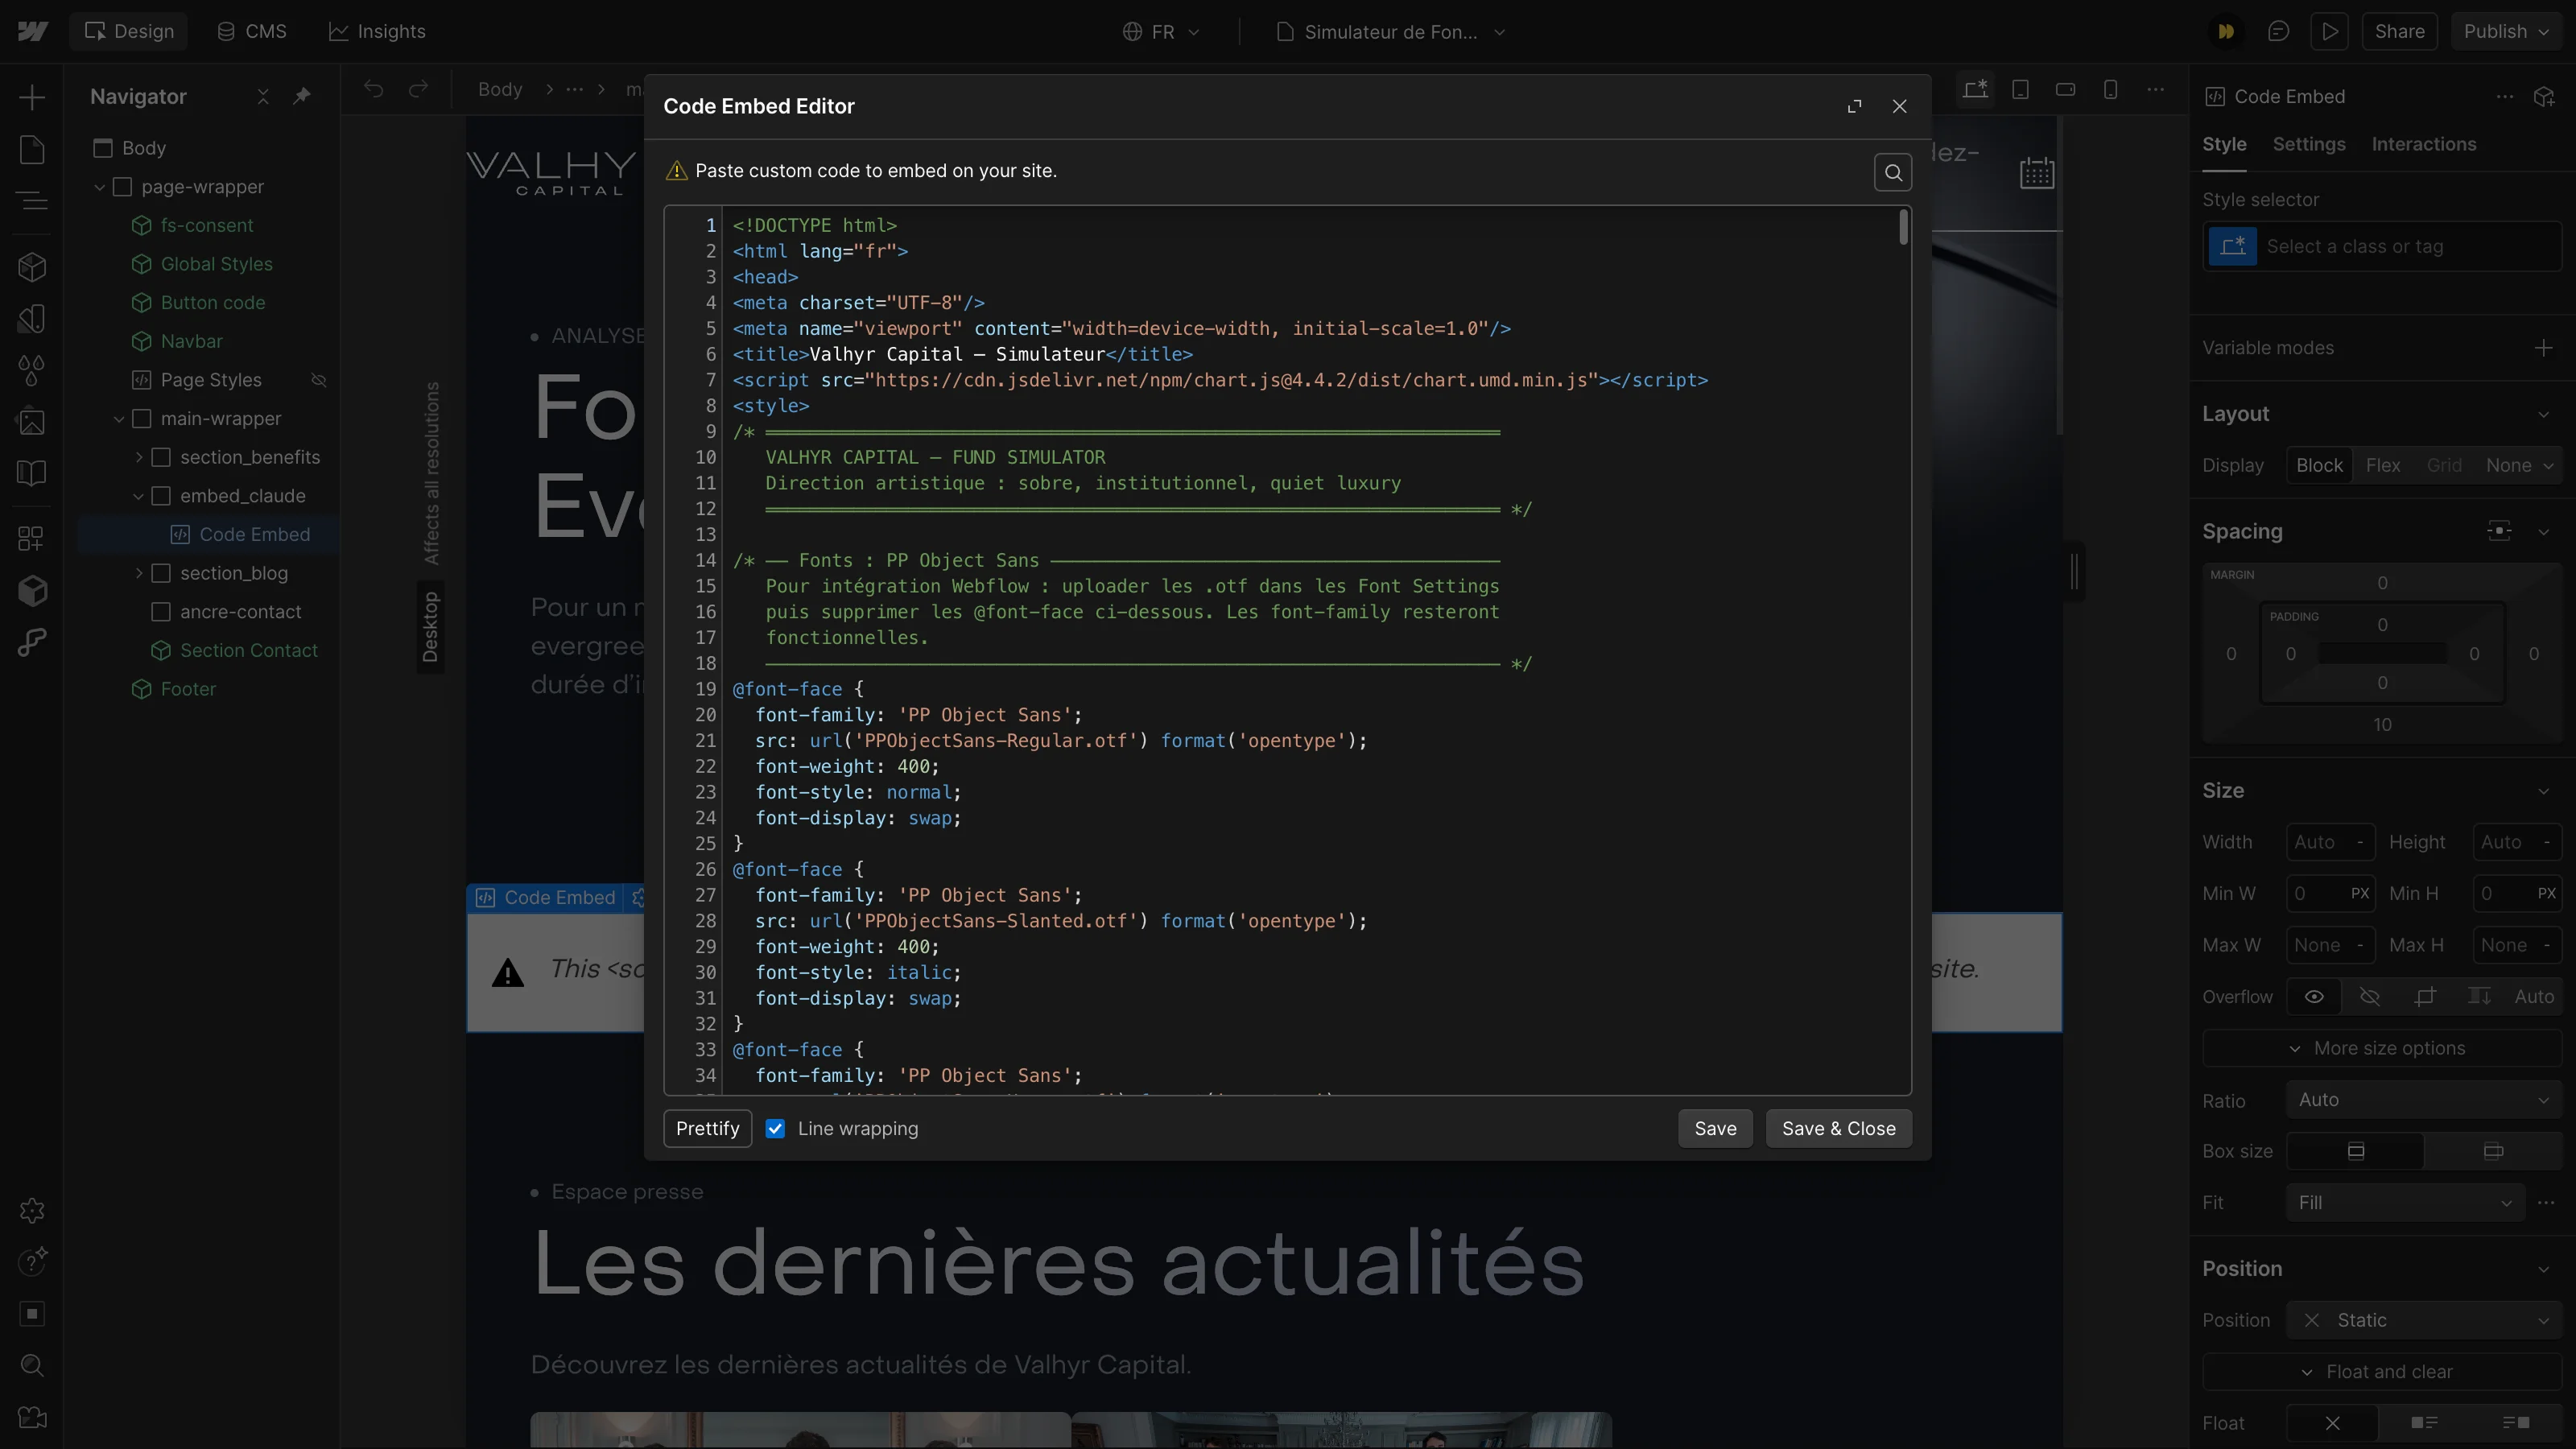Switch to mobile portrait breakpoint icon
Screen dimensions: 2576x1449
pyautogui.click(x=2110, y=89)
